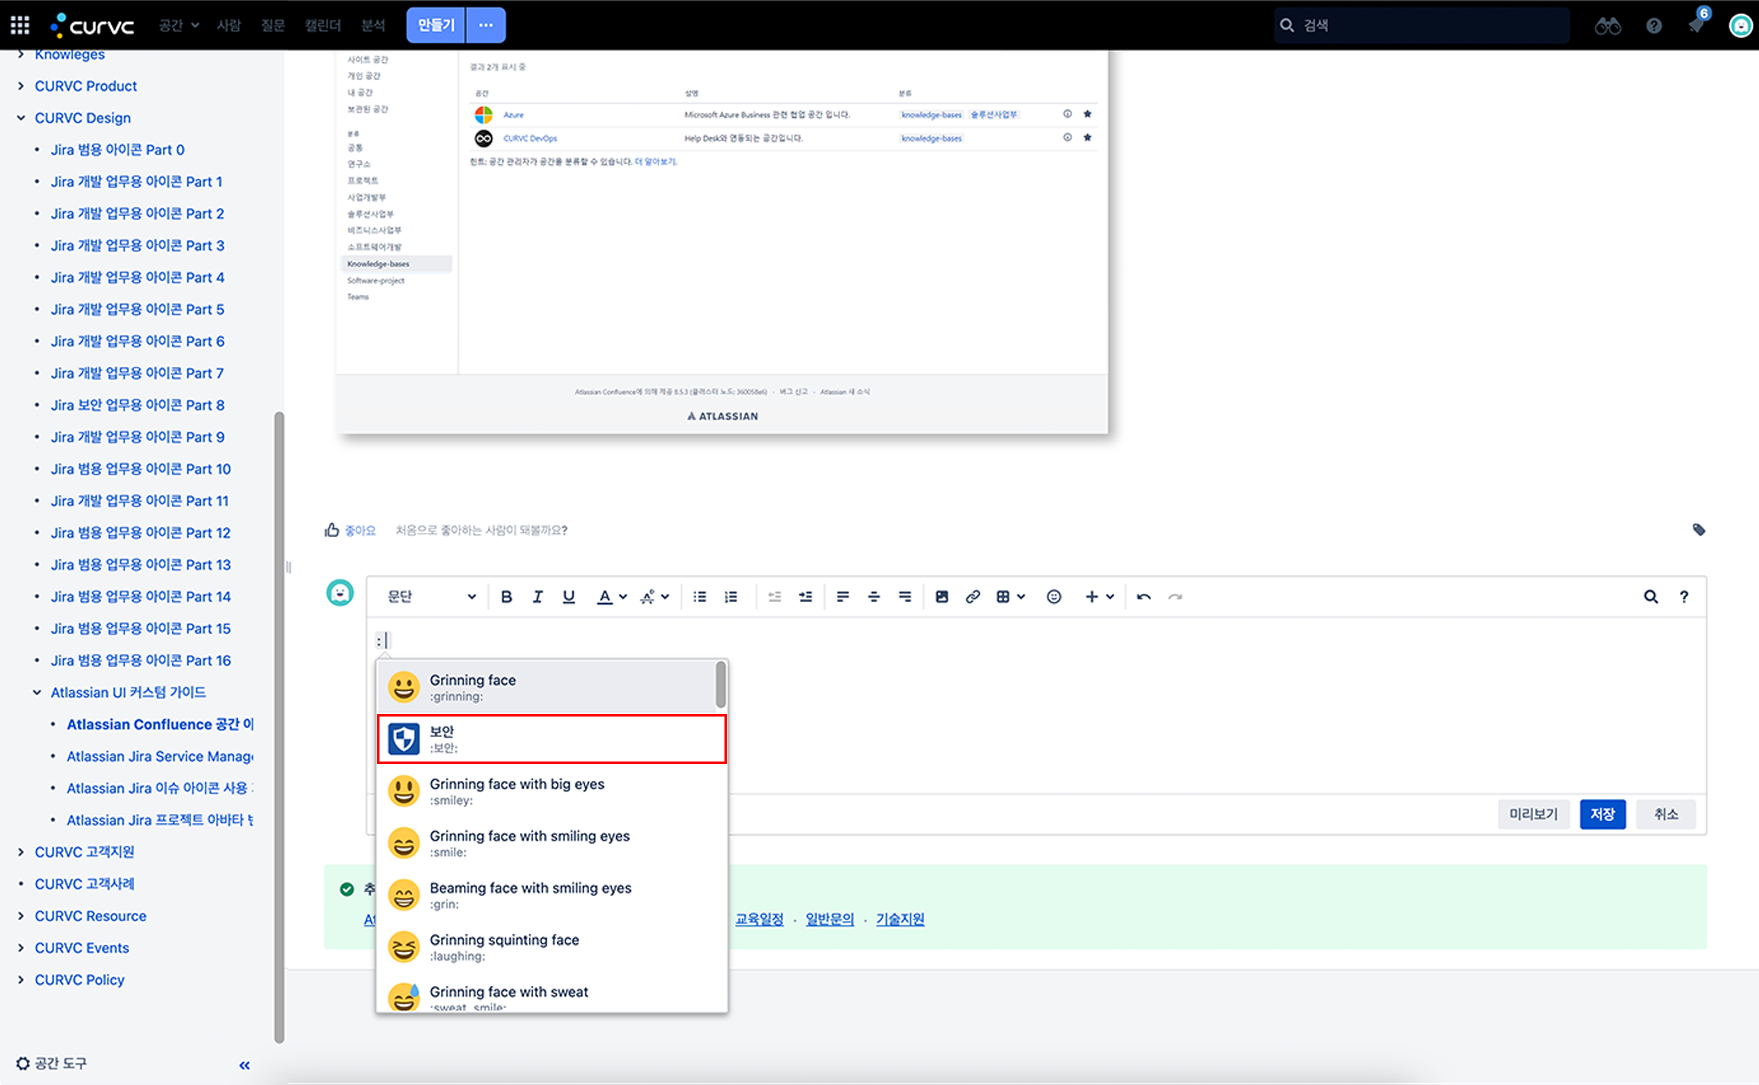Click the label tag icon

click(1698, 530)
